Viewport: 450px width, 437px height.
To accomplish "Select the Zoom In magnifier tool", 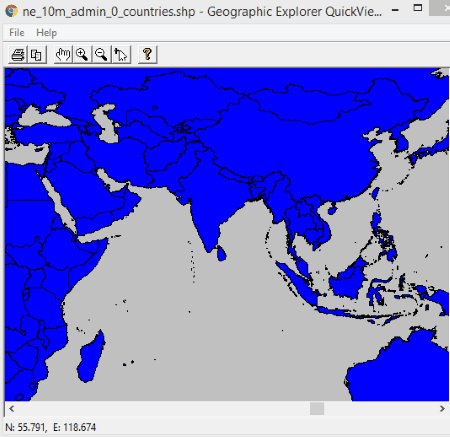I will [x=82, y=54].
